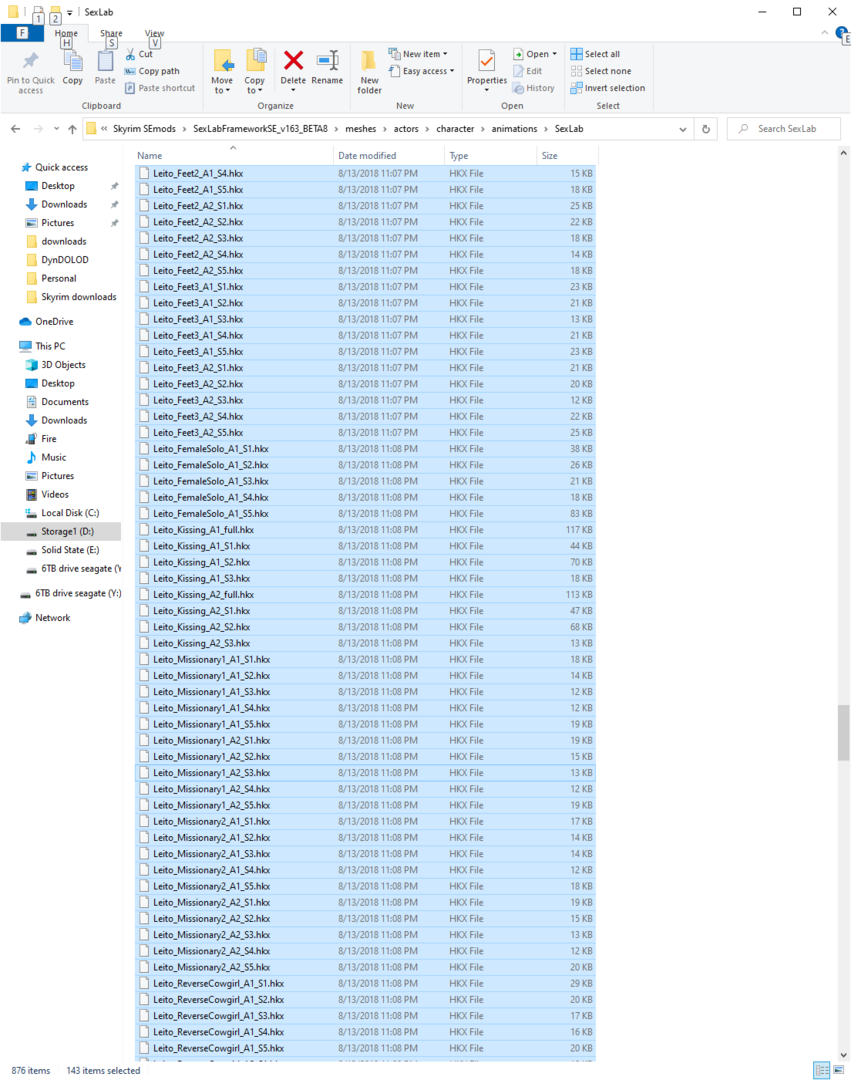Screen dimensions: 851x1080
Task: Open Help question mark icon
Action: click(x=841, y=33)
